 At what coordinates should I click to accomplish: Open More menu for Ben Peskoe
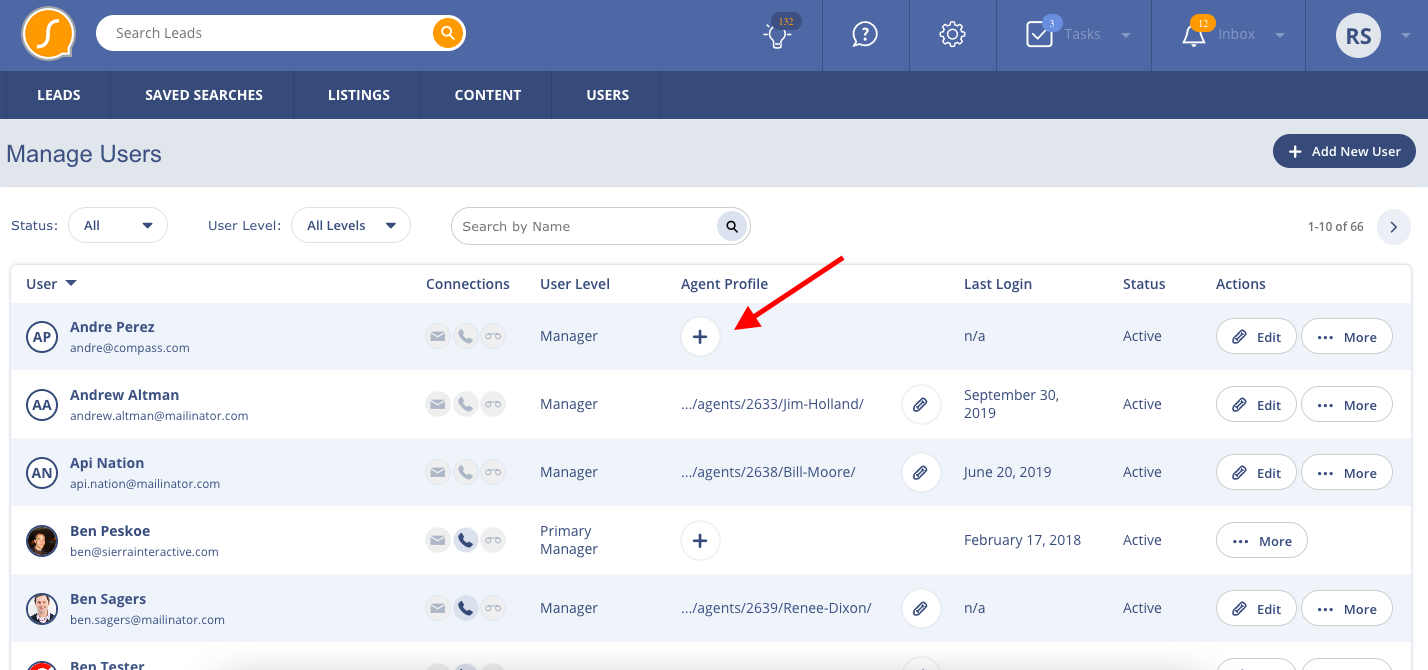(1262, 541)
